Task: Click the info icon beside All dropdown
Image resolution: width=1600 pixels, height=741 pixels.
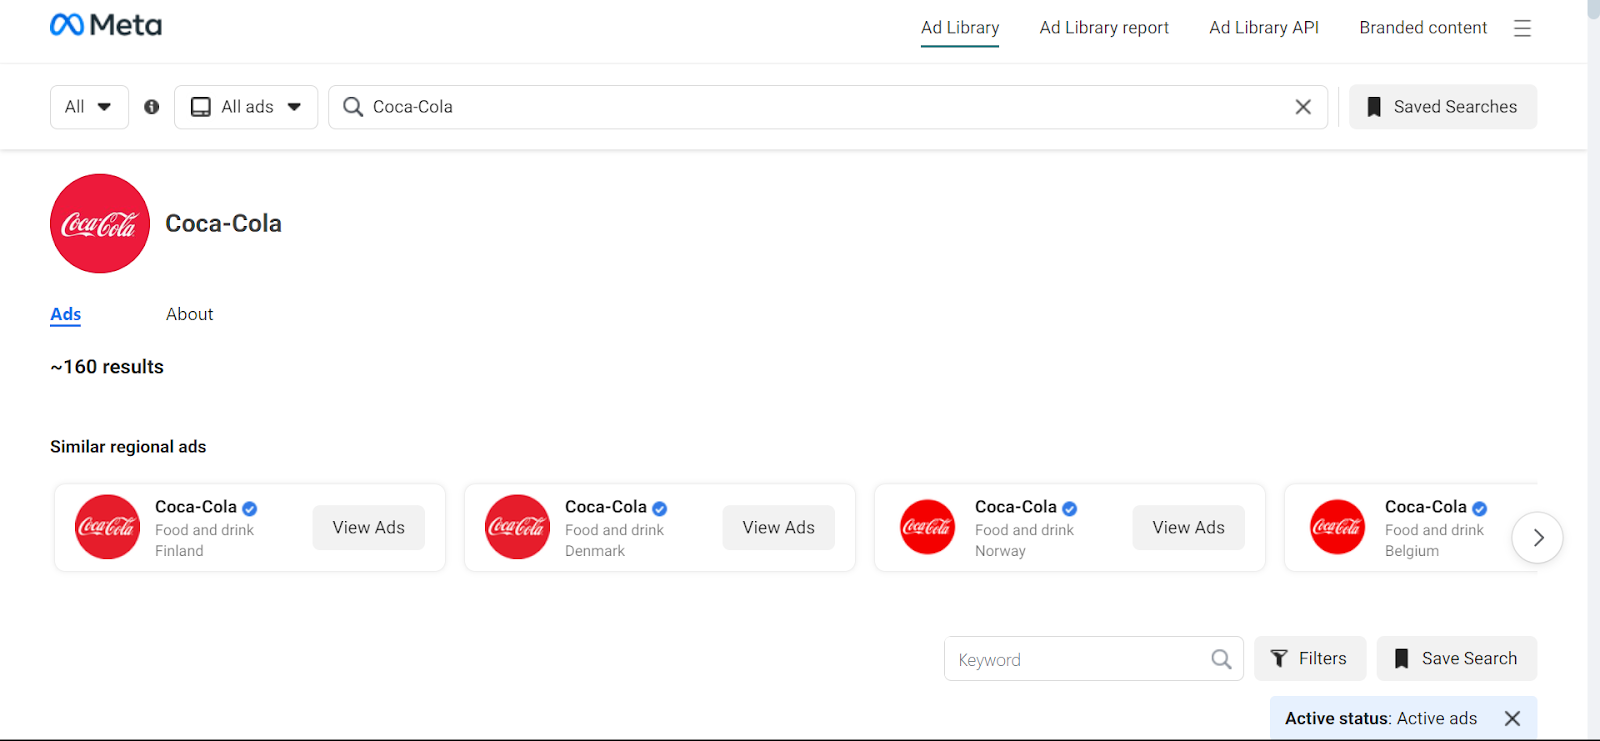Action: pyautogui.click(x=152, y=107)
